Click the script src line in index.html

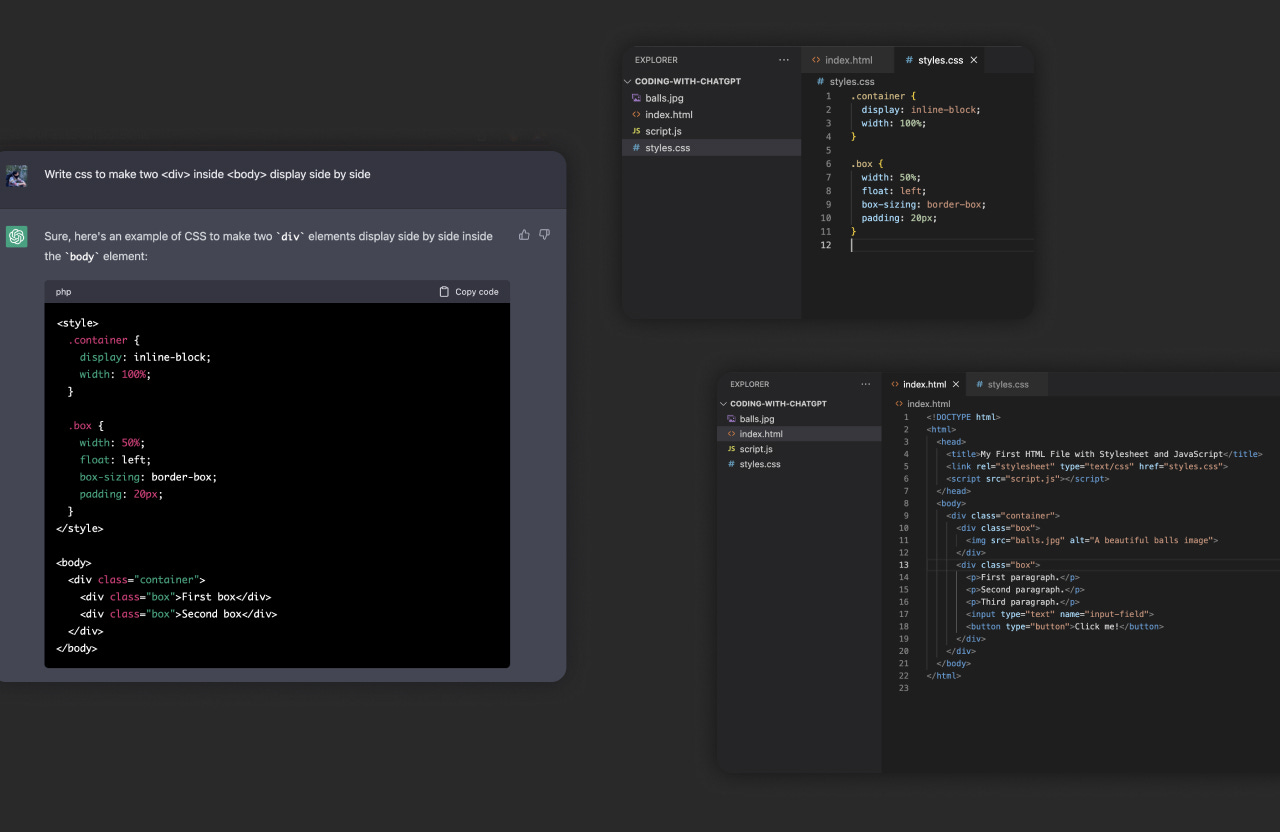[1028, 479]
